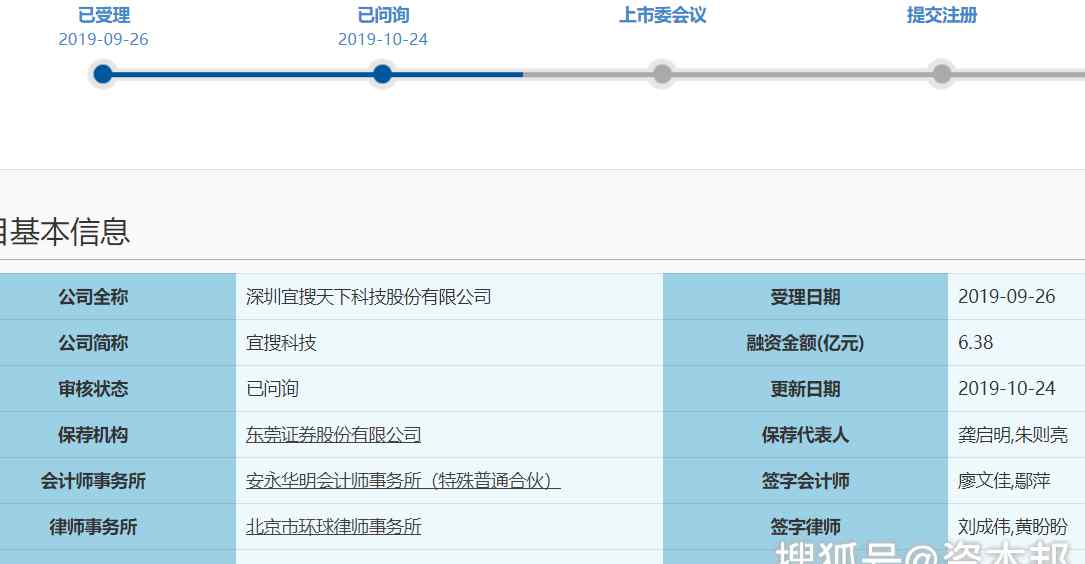Click the 保荐机构 header cell

pos(118,435)
